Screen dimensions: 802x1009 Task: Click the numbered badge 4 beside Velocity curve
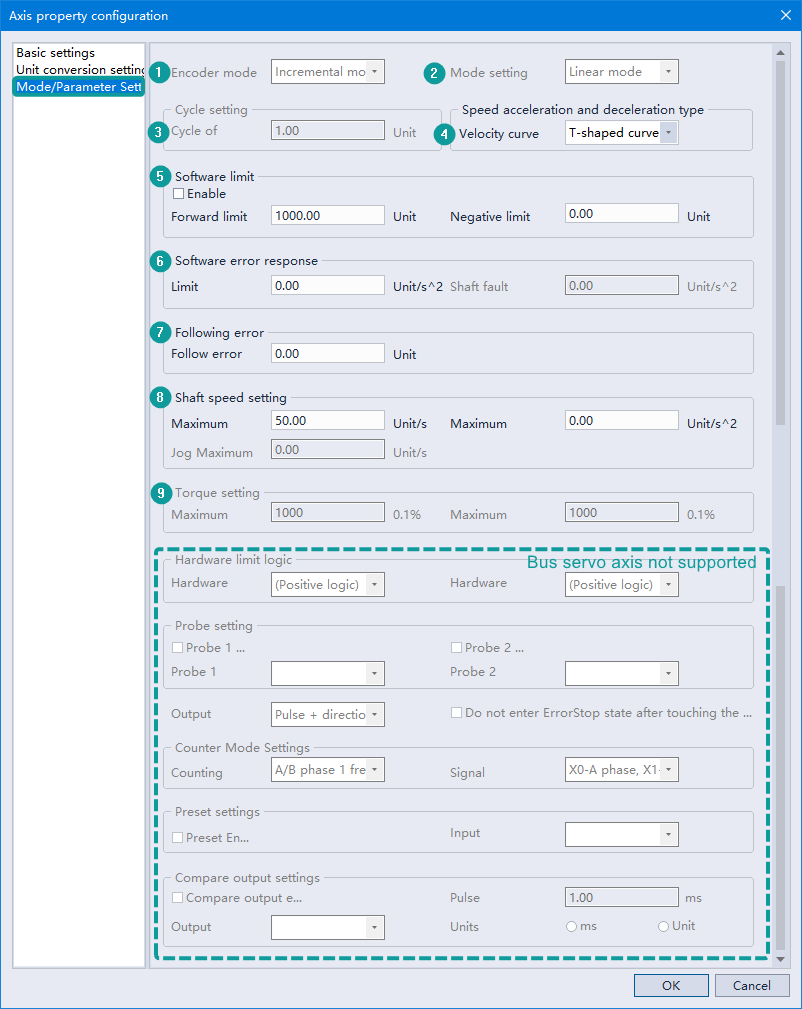pyautogui.click(x=445, y=133)
